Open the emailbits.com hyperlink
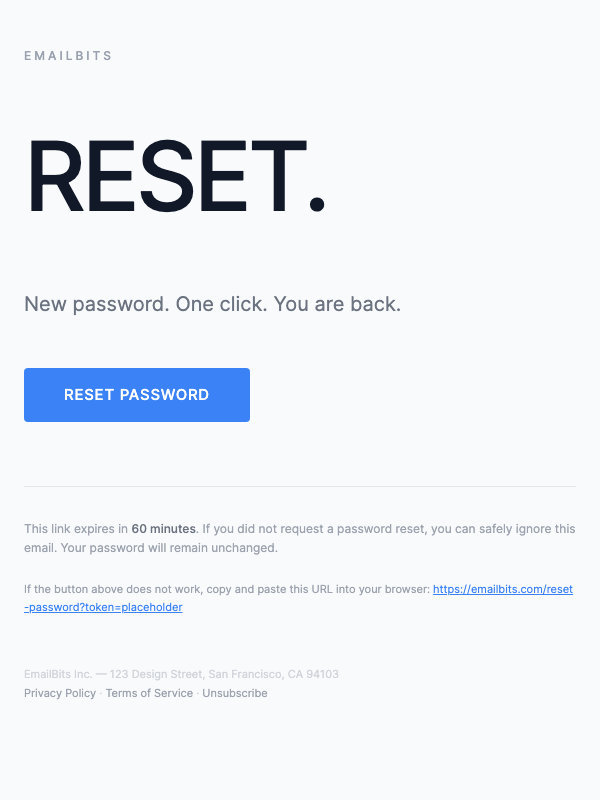The width and height of the screenshot is (600, 800). [x=503, y=589]
